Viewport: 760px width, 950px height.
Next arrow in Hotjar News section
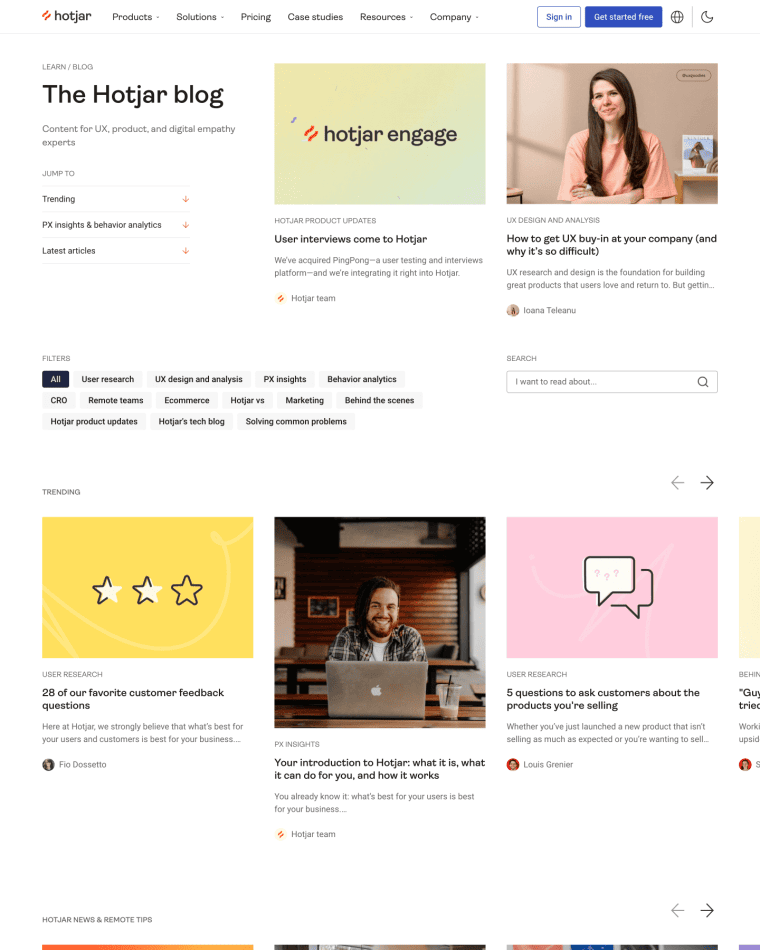pos(707,910)
